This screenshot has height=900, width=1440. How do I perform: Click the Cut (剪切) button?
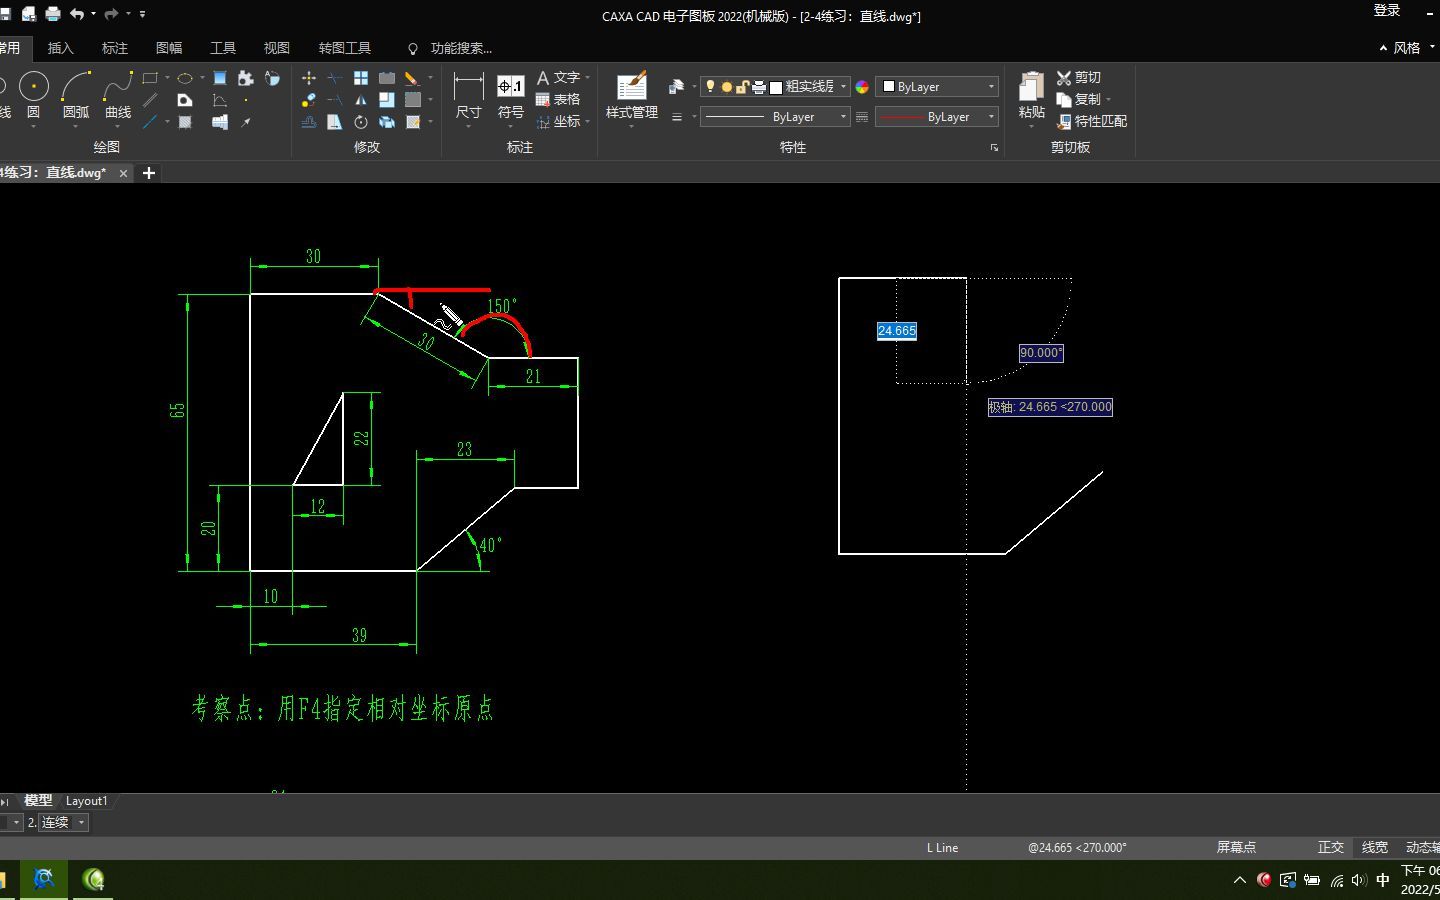coord(1079,78)
